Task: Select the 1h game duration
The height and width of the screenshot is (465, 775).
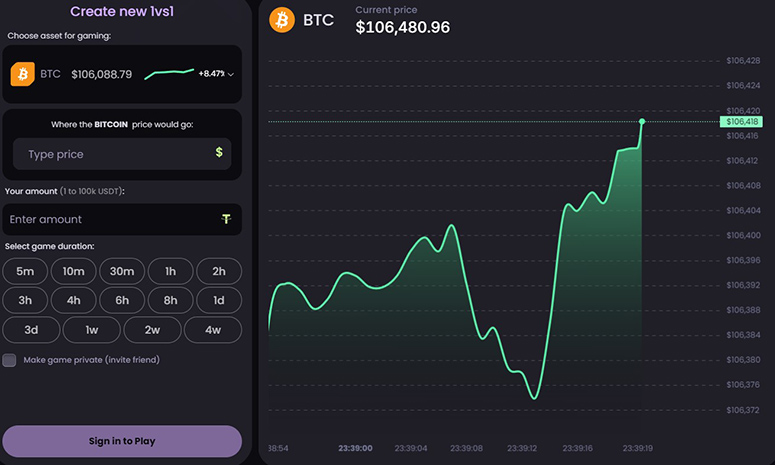Action: pos(170,271)
